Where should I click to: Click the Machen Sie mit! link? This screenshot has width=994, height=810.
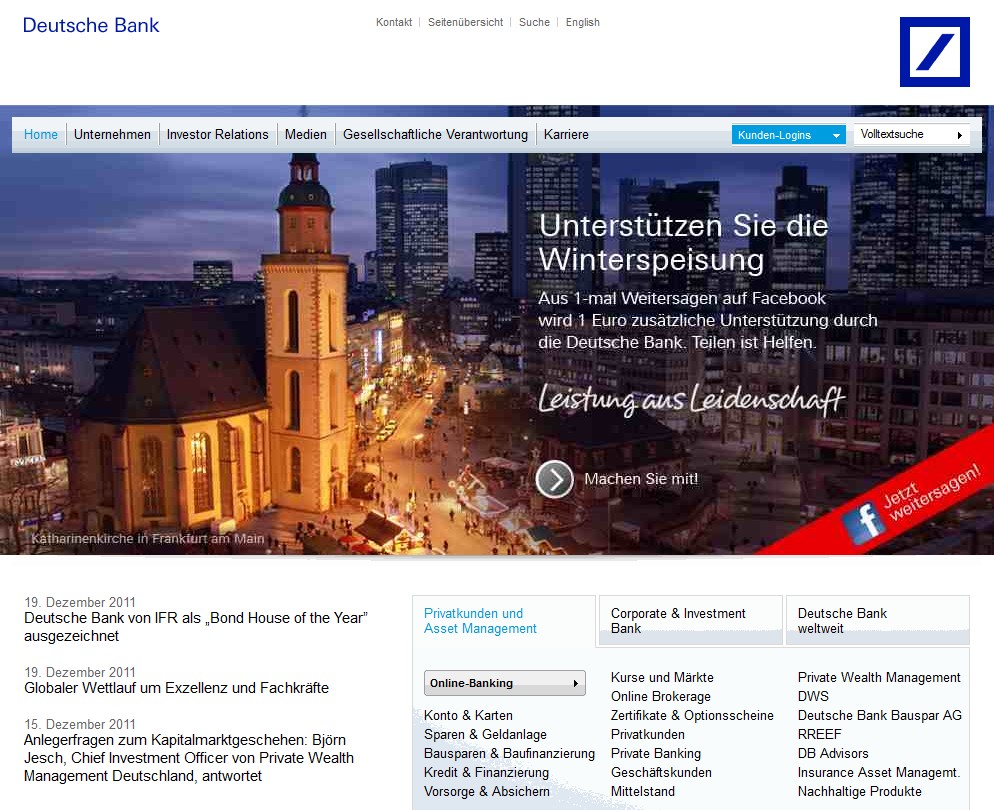[x=641, y=479]
